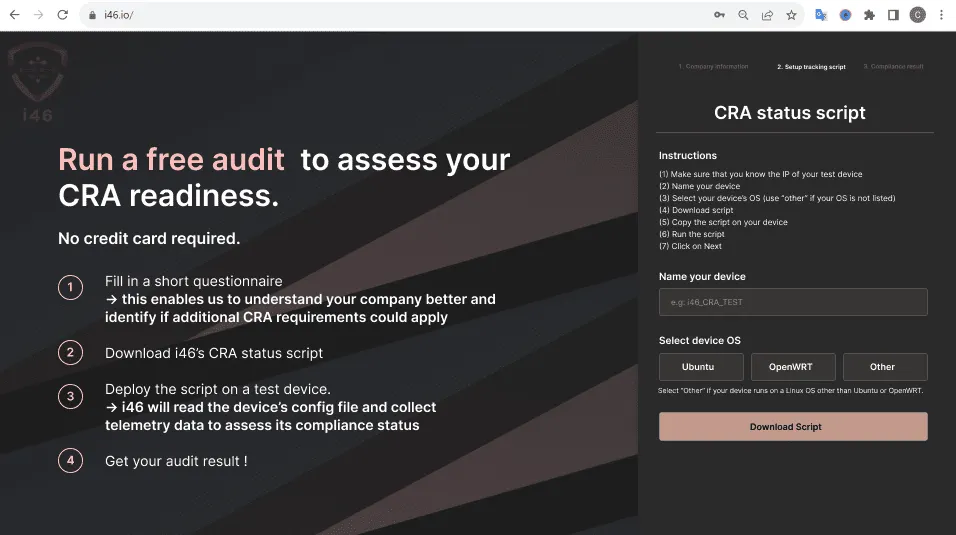This screenshot has width=956, height=535.
Task: Open the Extensions puzzle piece menu
Action: 869,15
